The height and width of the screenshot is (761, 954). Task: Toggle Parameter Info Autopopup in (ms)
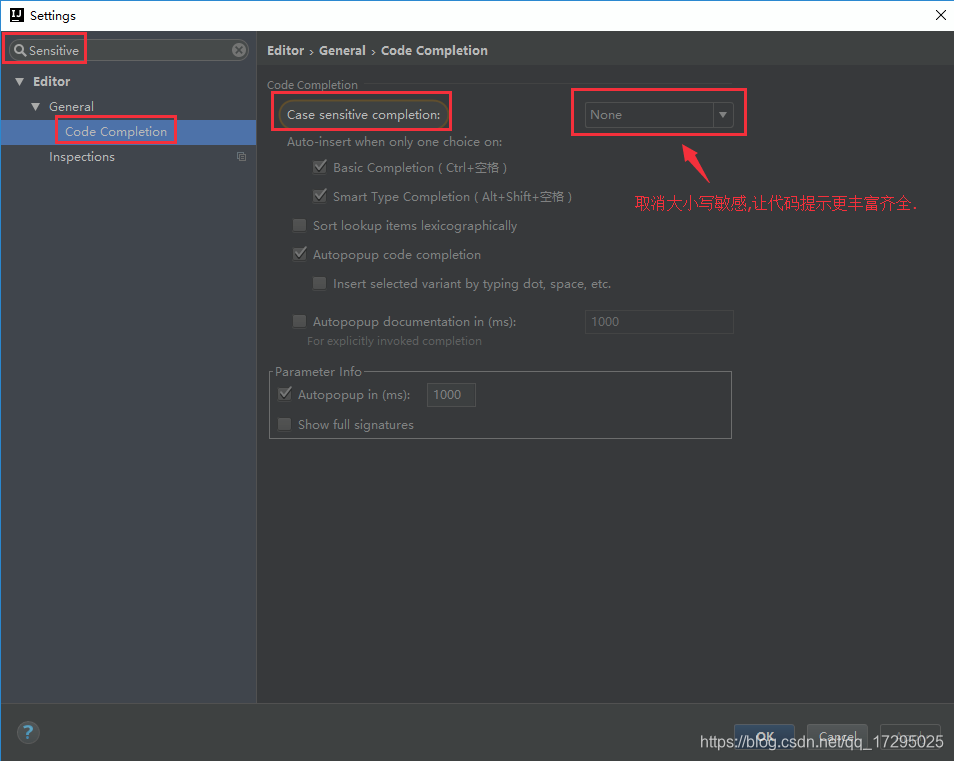click(285, 394)
